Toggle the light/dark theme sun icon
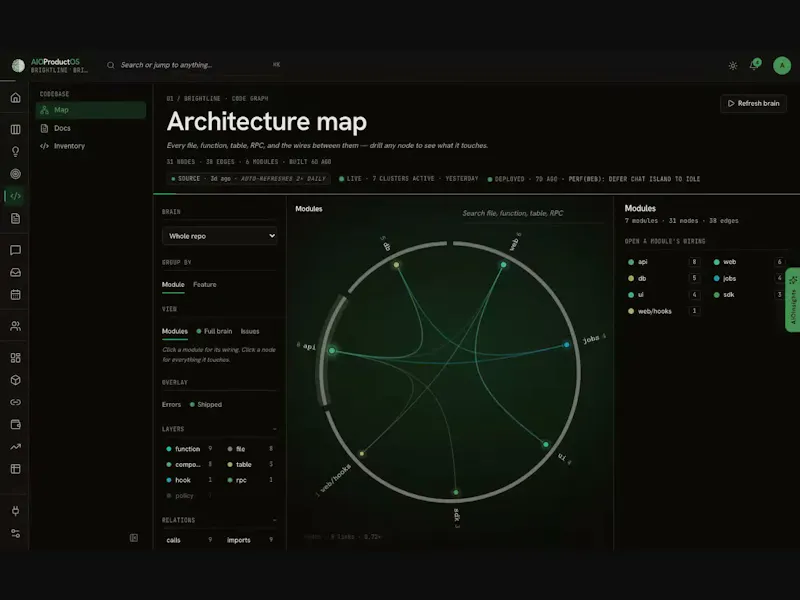800x600 pixels. [x=733, y=66]
